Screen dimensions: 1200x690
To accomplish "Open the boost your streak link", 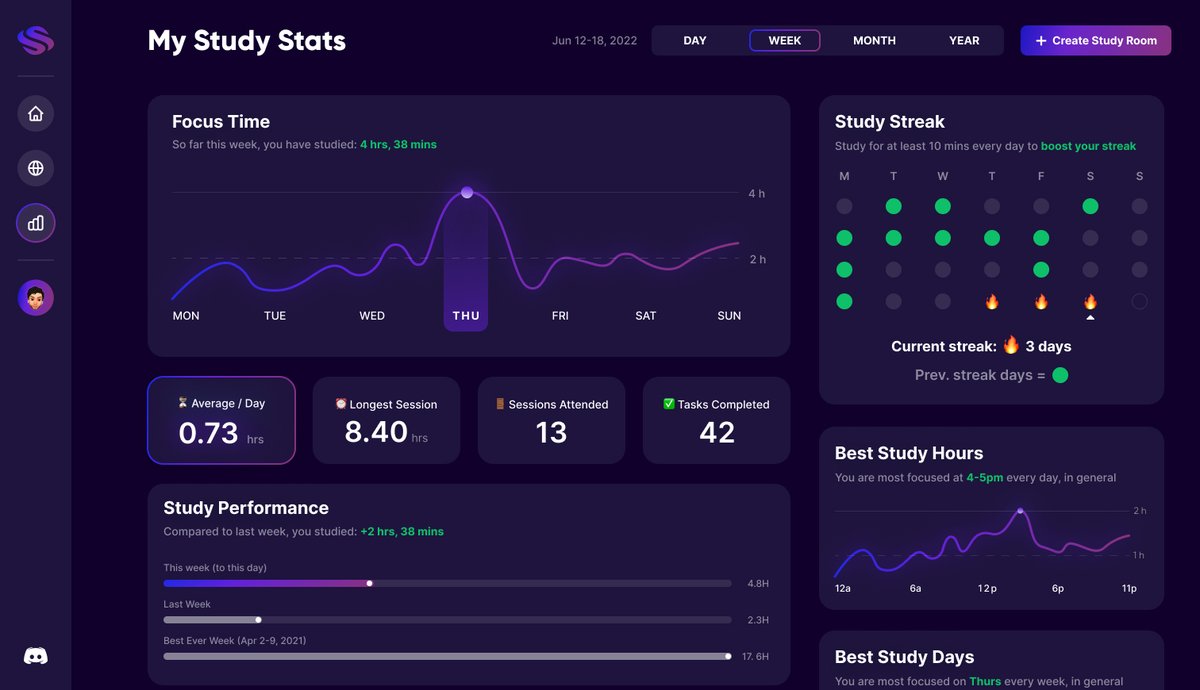I will click(1088, 145).
